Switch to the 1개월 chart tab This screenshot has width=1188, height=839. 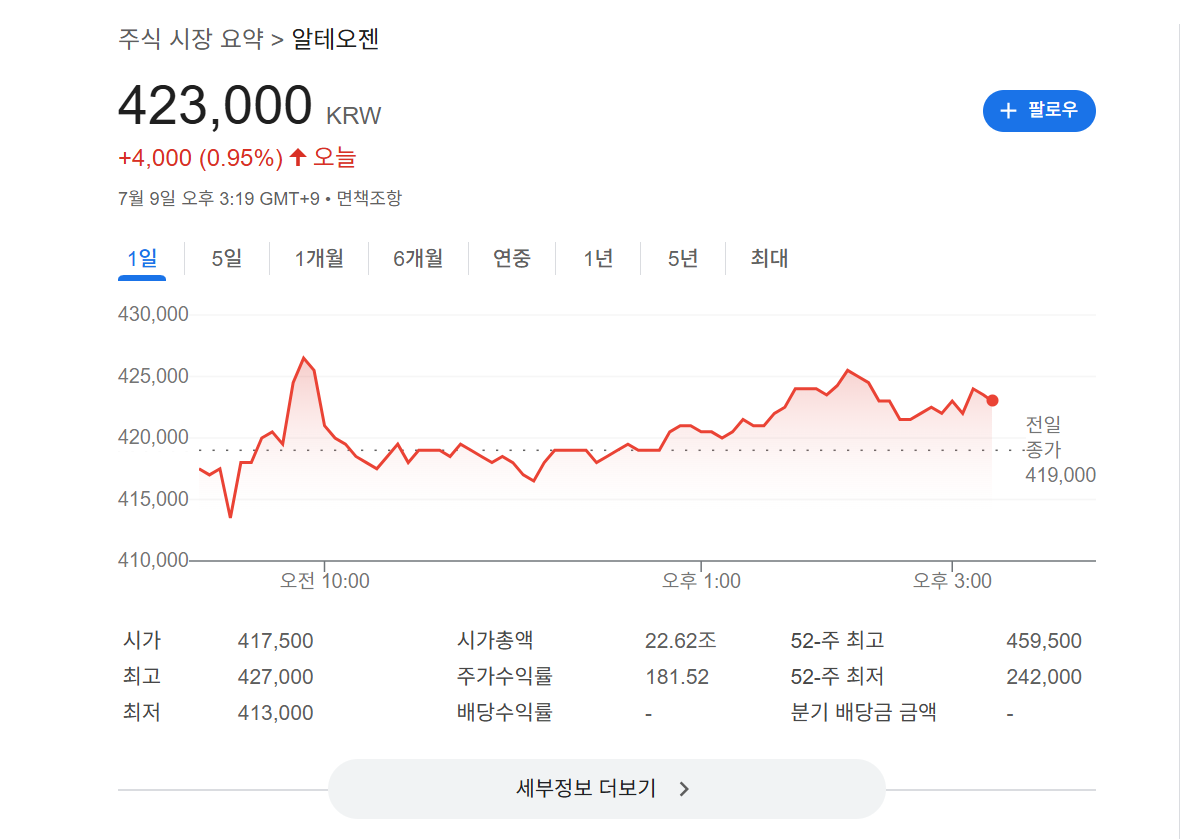pyautogui.click(x=319, y=258)
